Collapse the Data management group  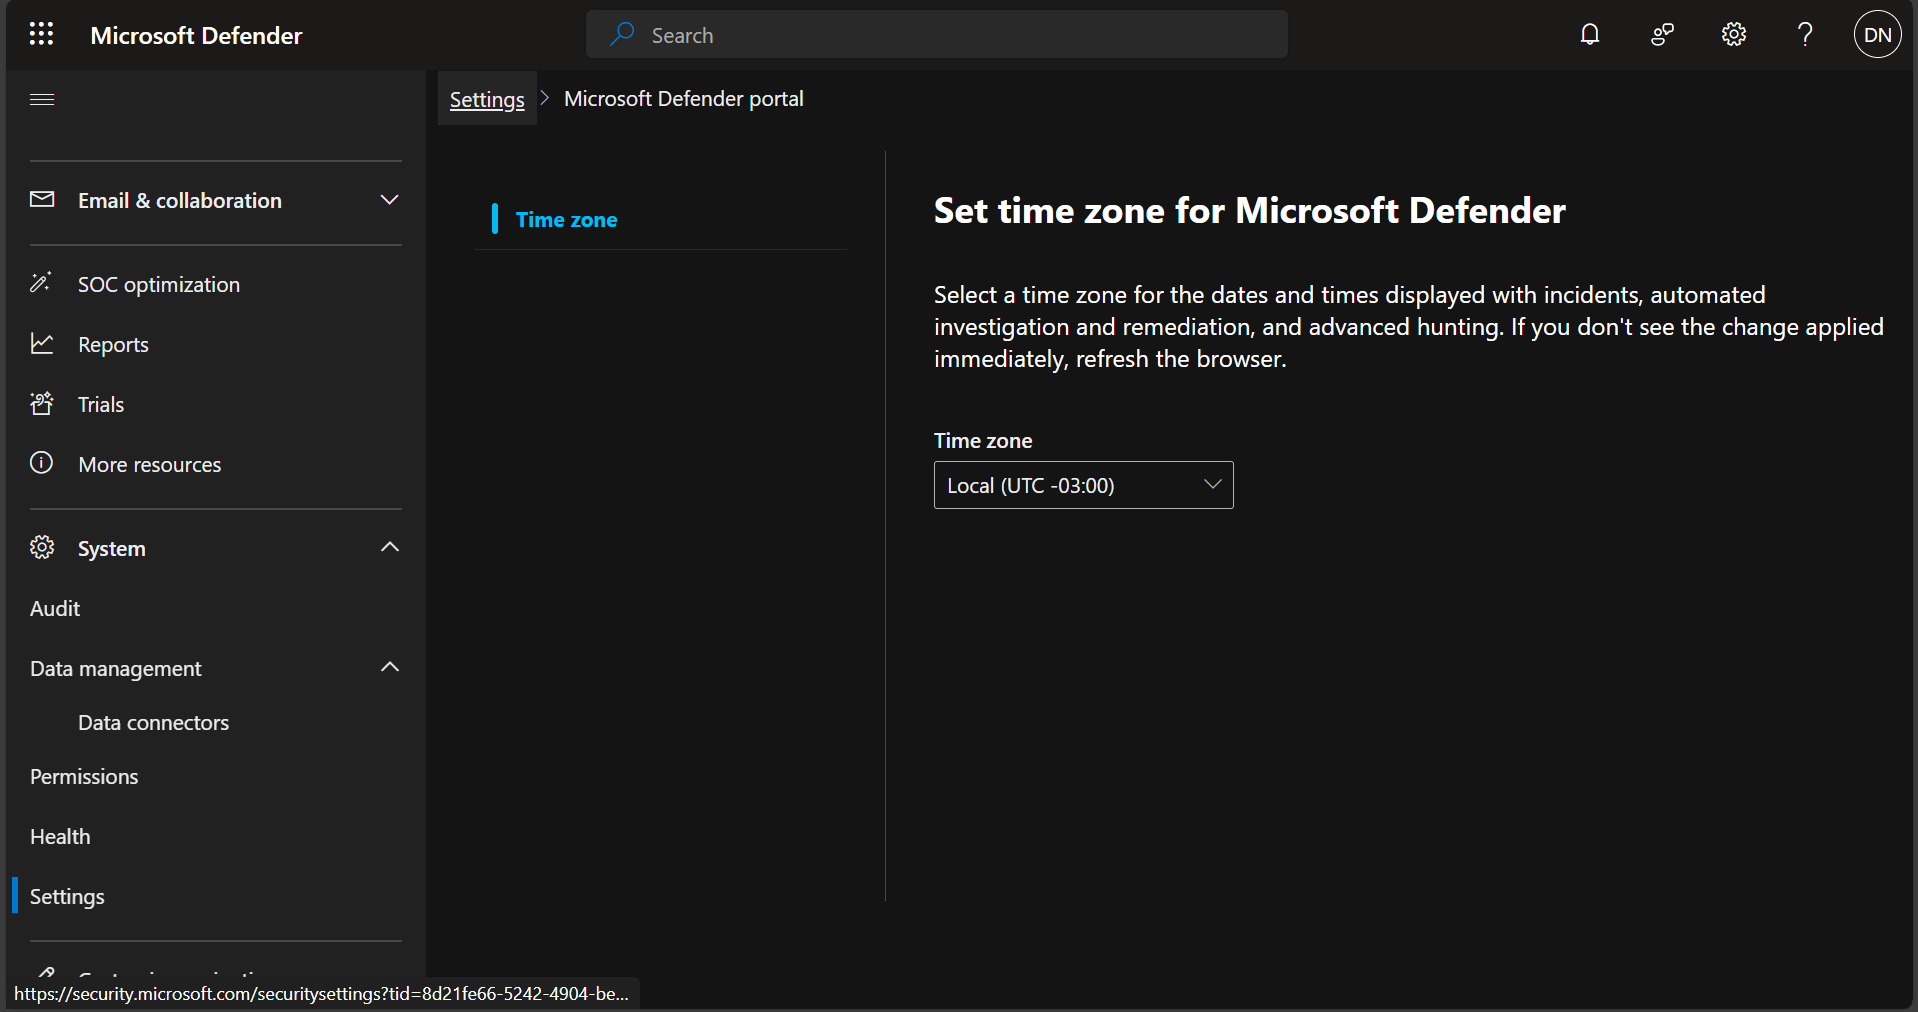click(389, 667)
